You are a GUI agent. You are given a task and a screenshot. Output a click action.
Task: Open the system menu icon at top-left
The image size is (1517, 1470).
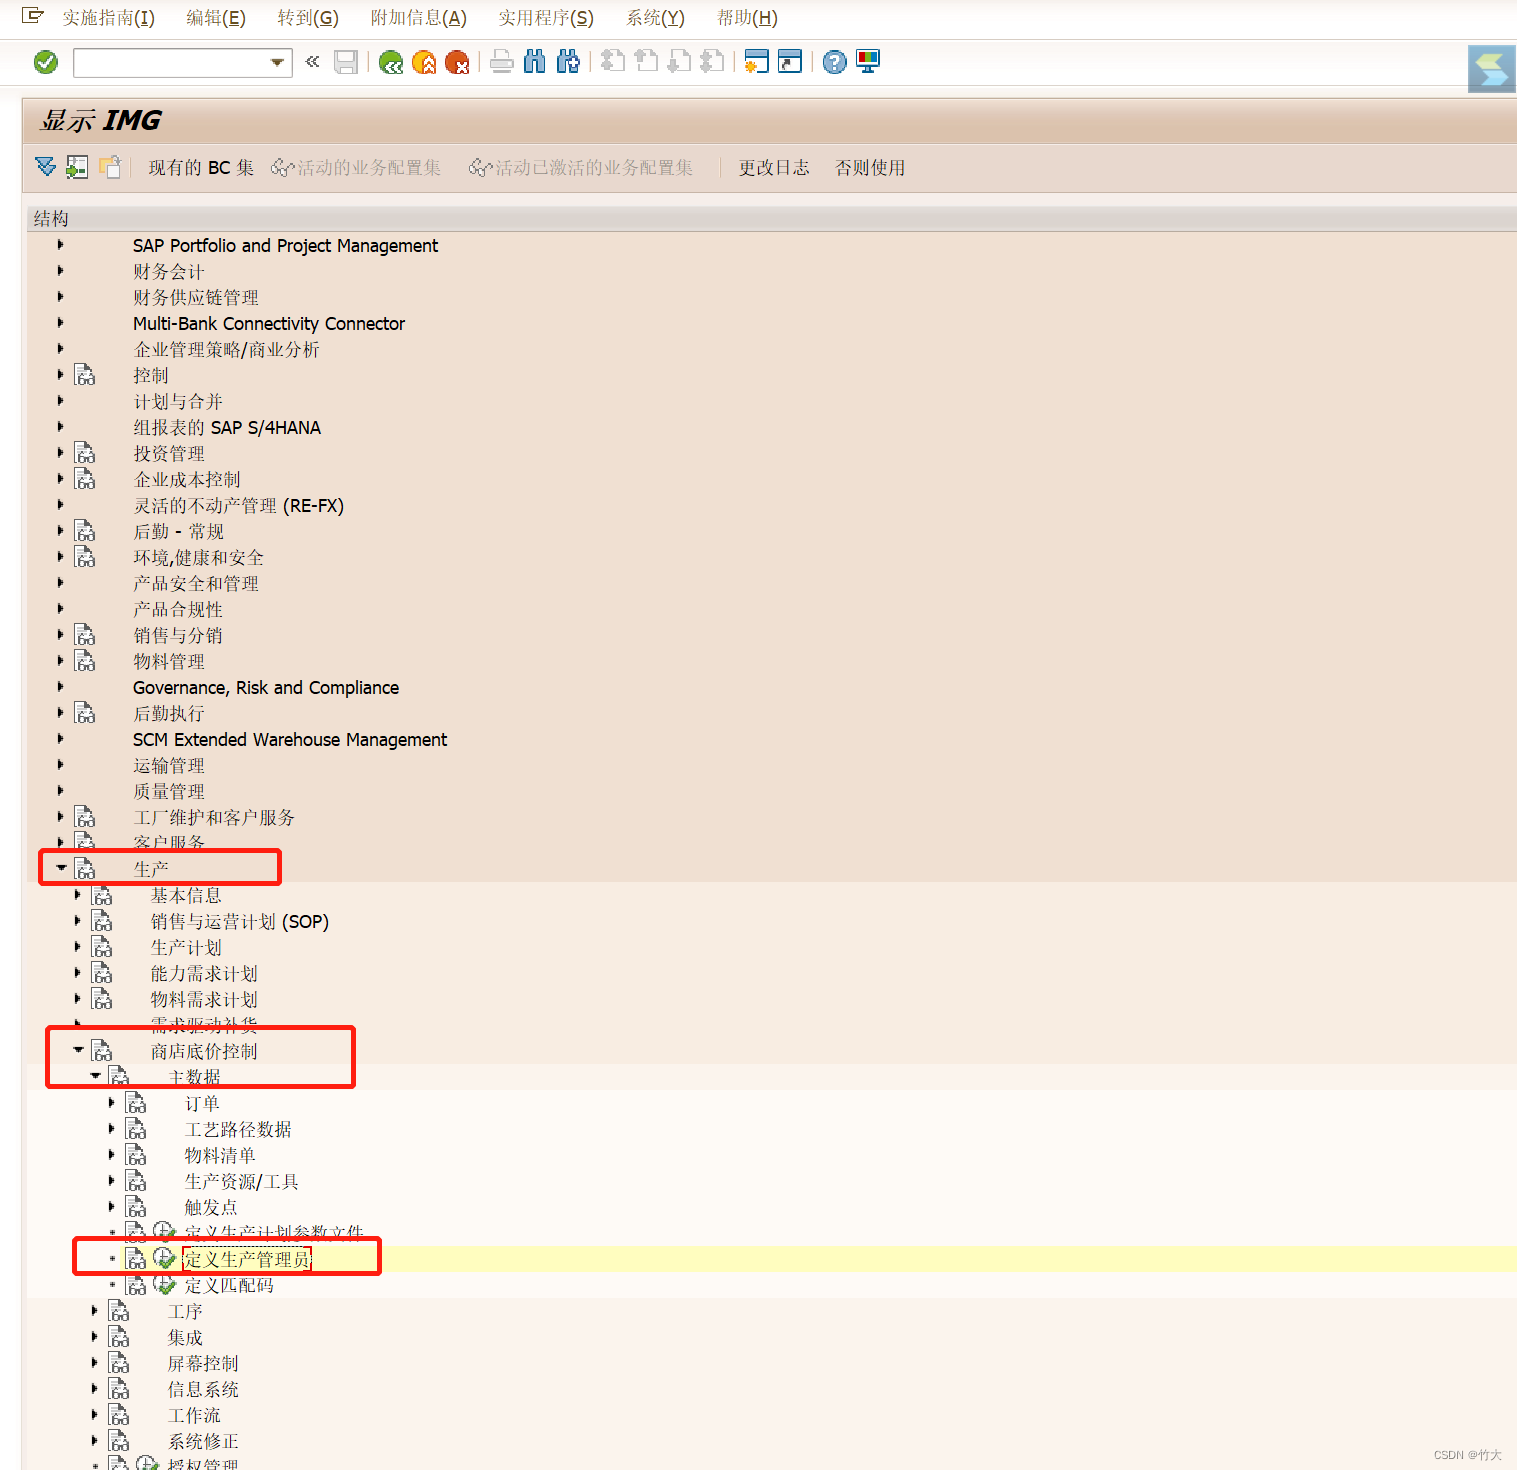pos(32,16)
